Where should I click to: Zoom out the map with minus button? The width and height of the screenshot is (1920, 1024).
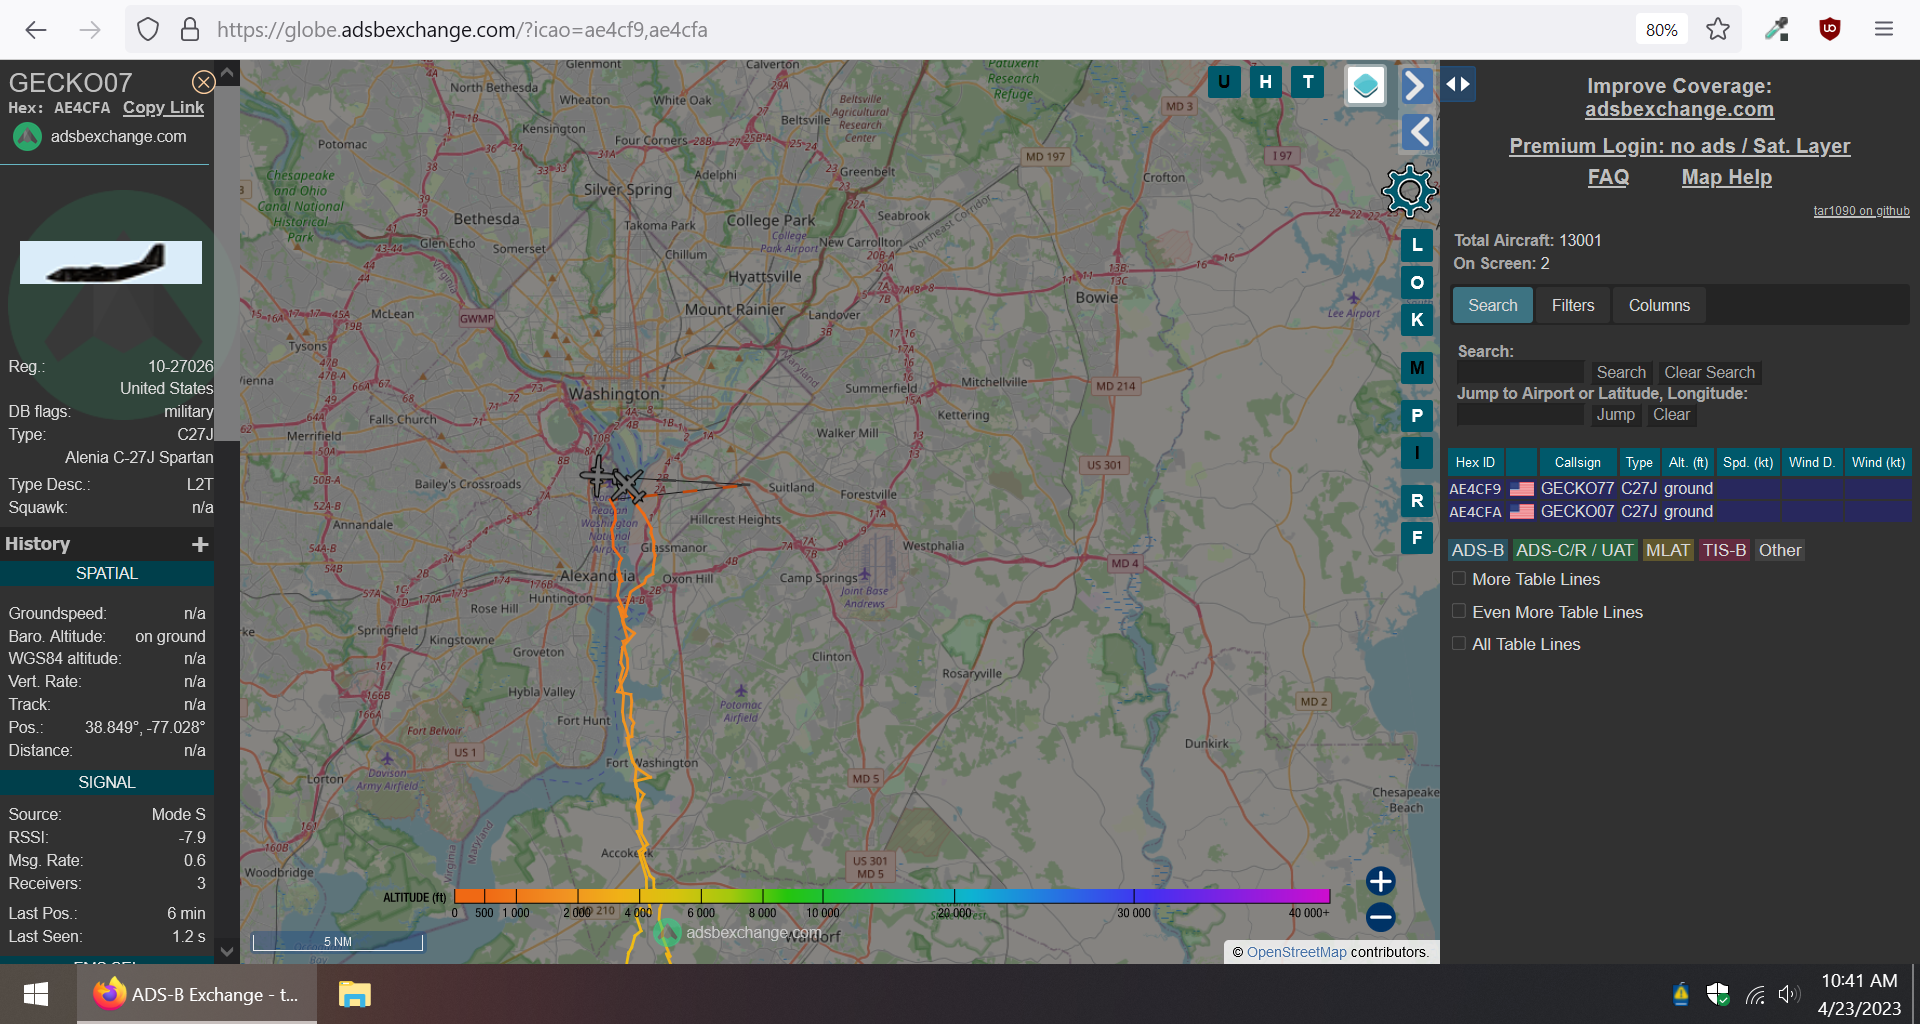click(x=1381, y=916)
